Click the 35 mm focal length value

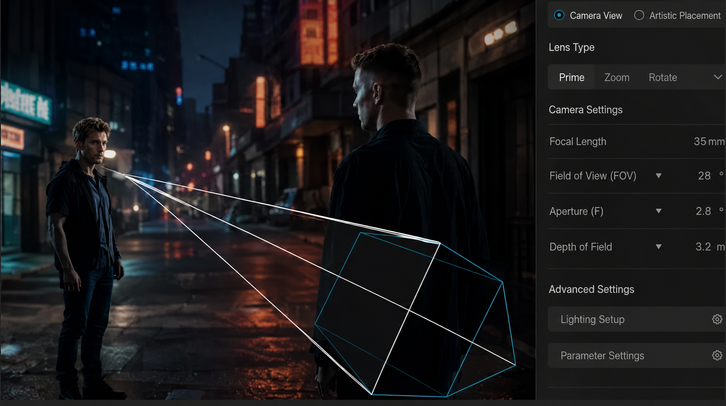(x=709, y=141)
